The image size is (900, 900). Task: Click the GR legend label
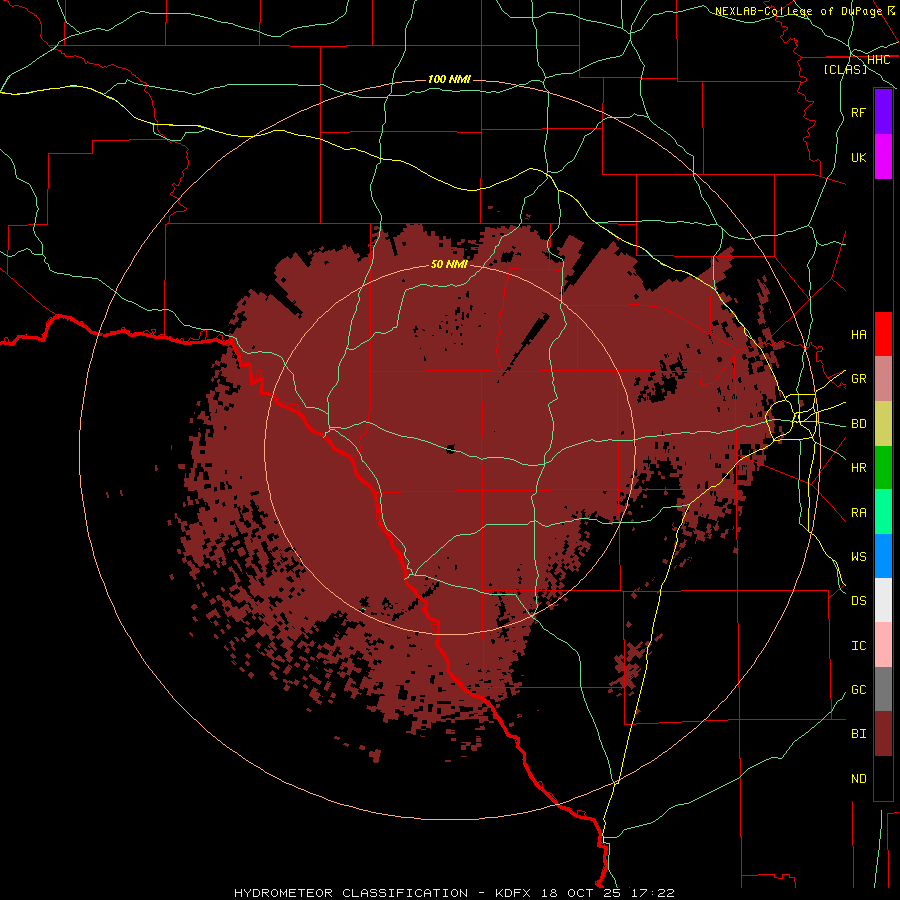[x=858, y=379]
